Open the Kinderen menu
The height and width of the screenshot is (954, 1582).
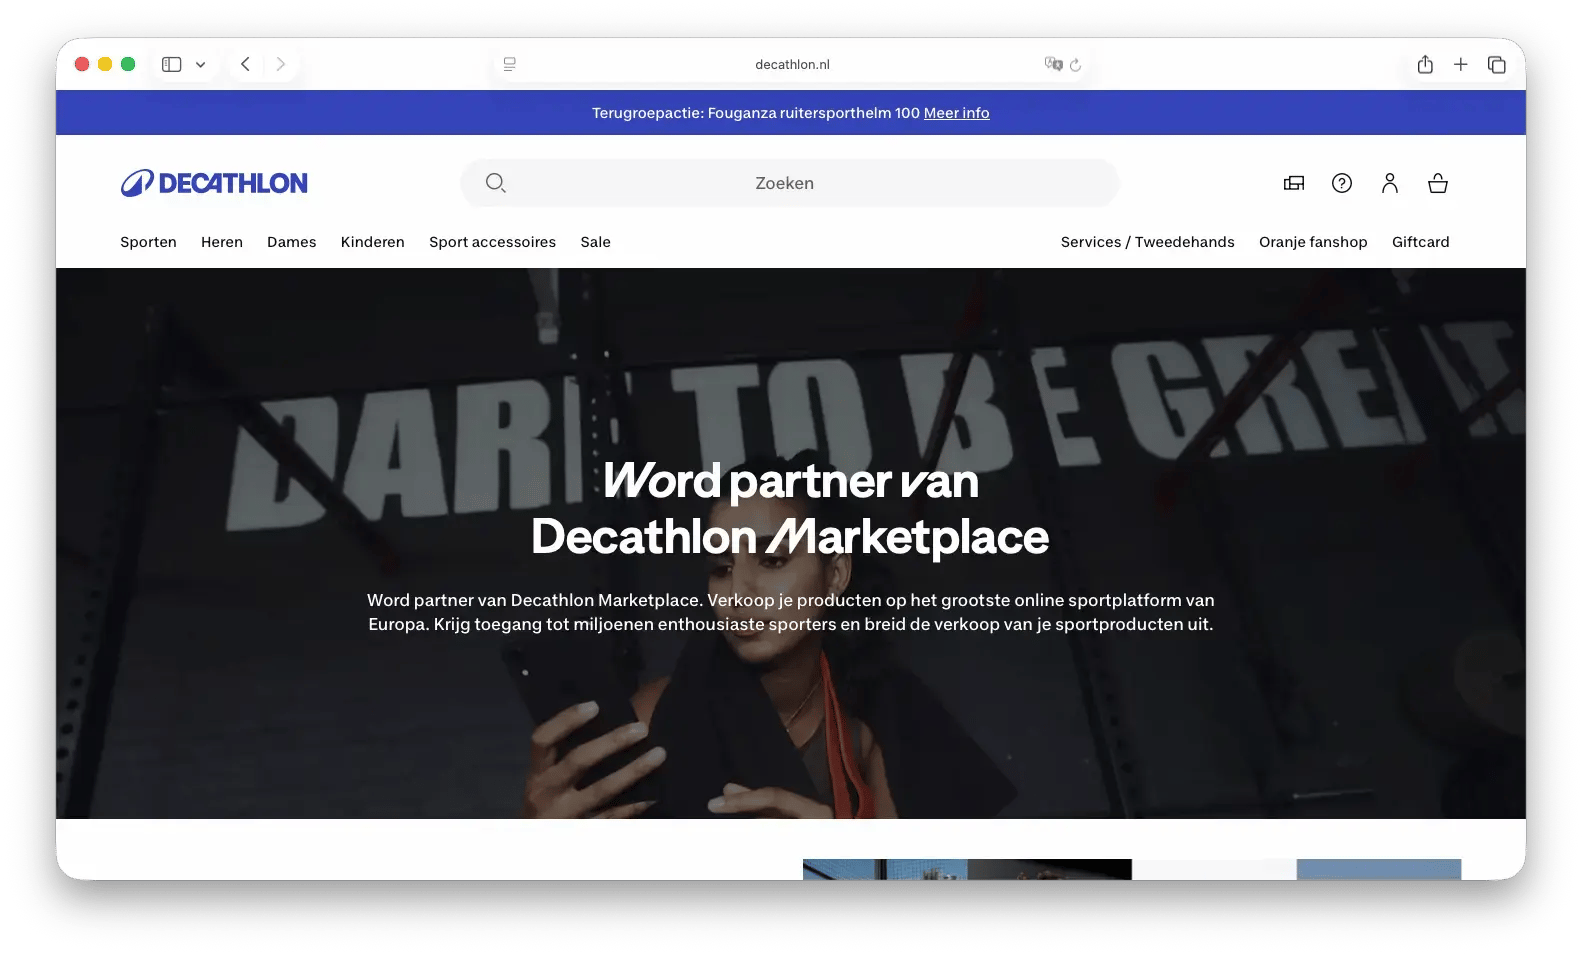click(372, 242)
